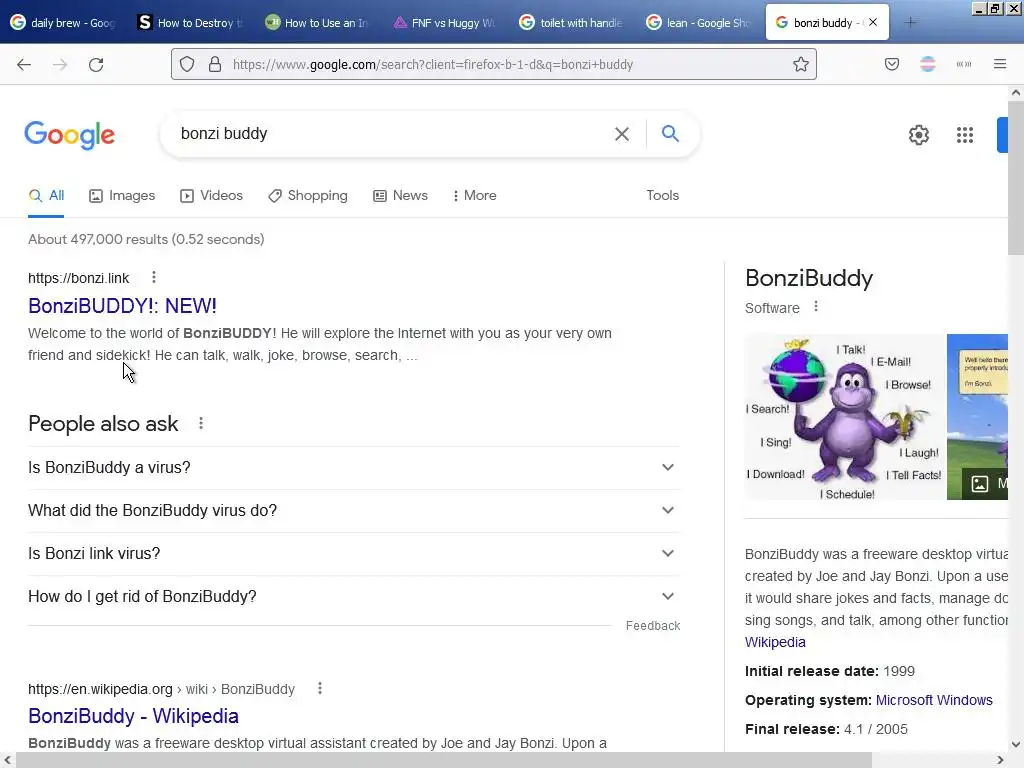Image resolution: width=1024 pixels, height=768 pixels.
Task: Expand 'Is BonziBuddy a virus?' question
Action: point(354,468)
